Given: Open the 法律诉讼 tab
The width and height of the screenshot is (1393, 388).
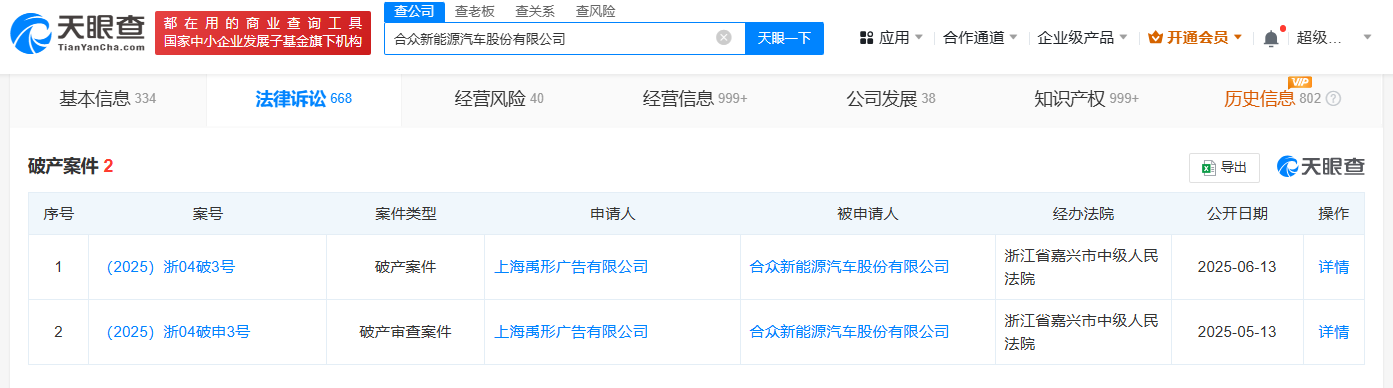Looking at the screenshot, I should tap(303, 99).
